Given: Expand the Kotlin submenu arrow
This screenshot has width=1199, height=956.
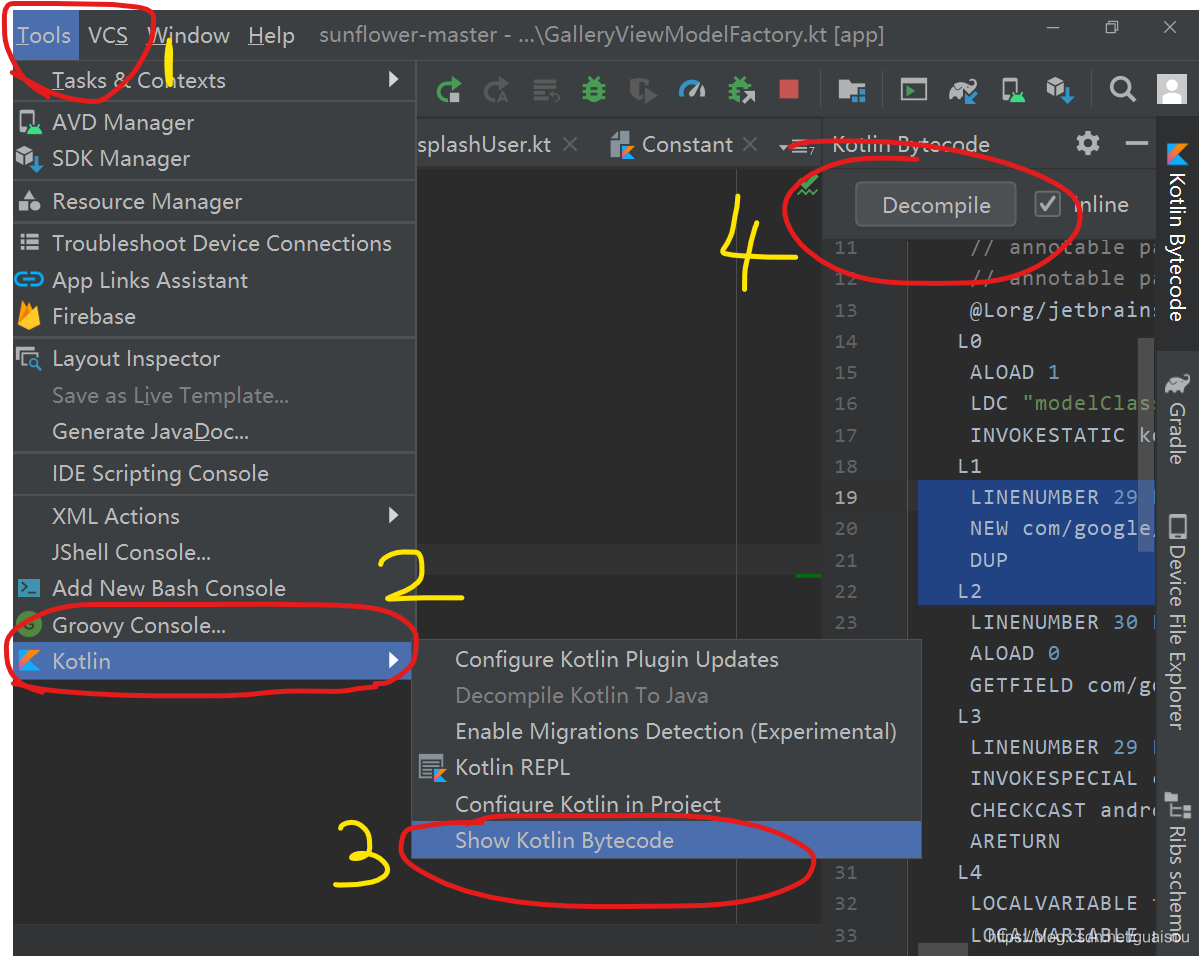Looking at the screenshot, I should point(393,660).
